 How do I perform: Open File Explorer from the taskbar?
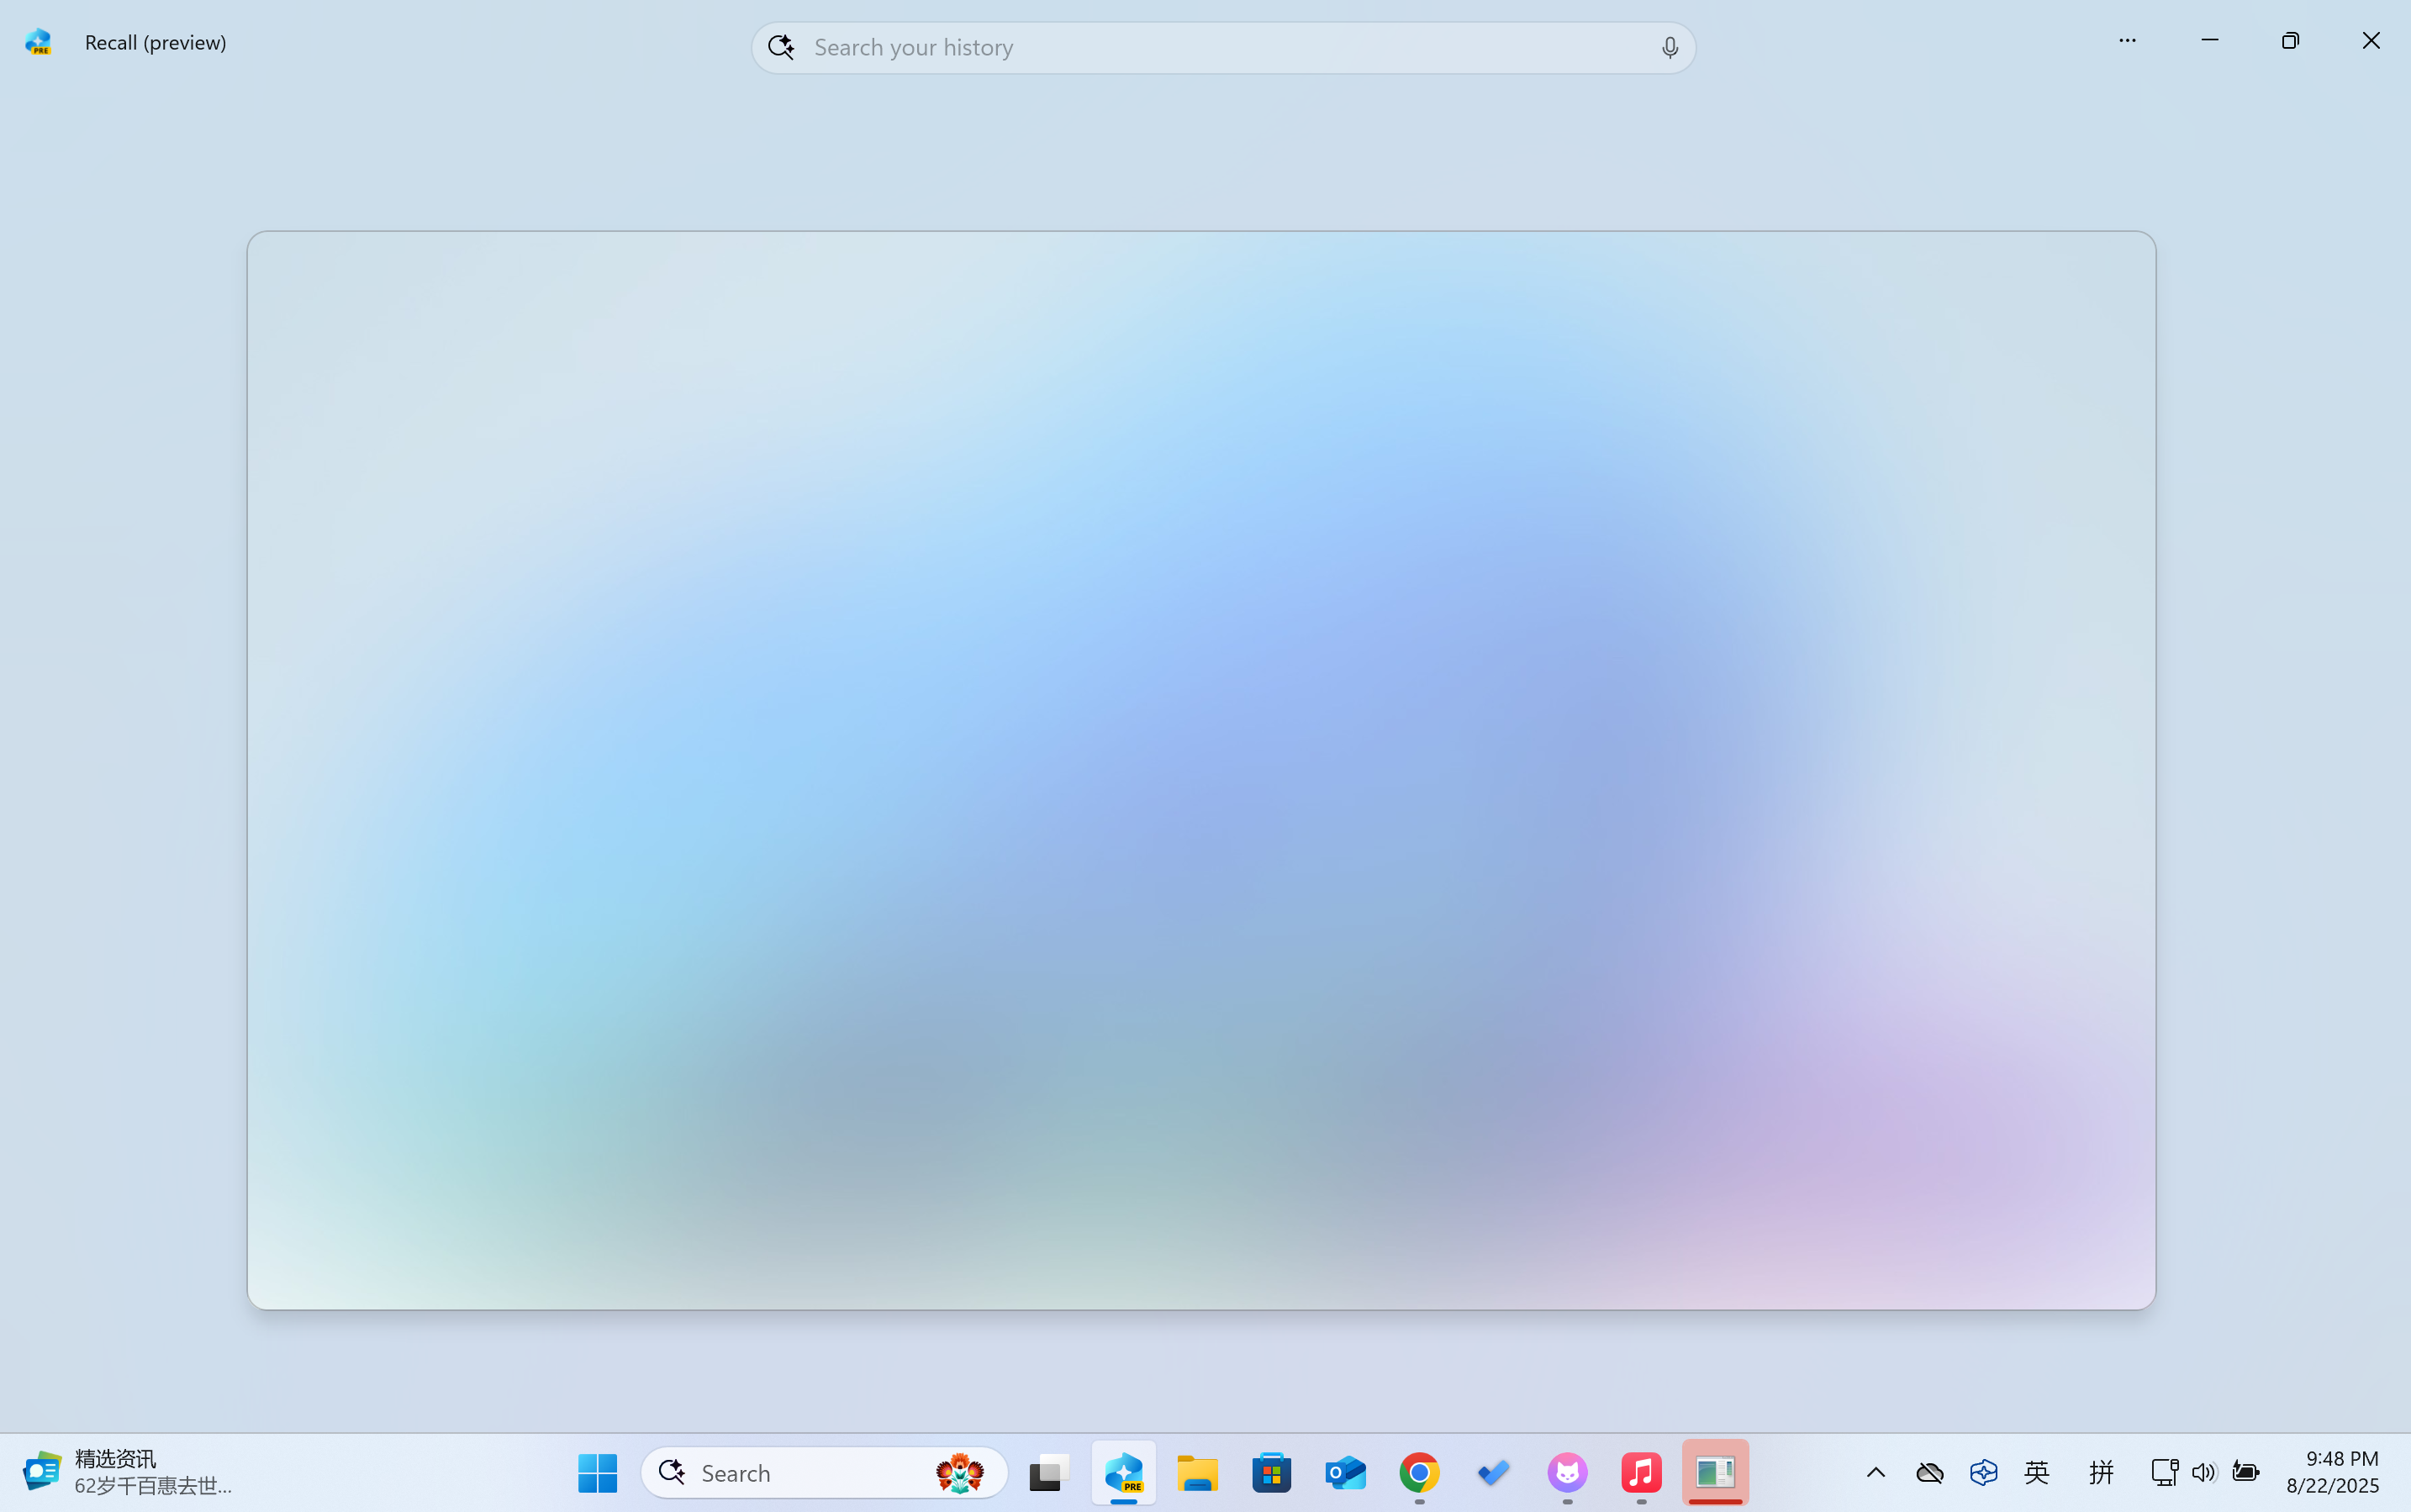click(1197, 1472)
